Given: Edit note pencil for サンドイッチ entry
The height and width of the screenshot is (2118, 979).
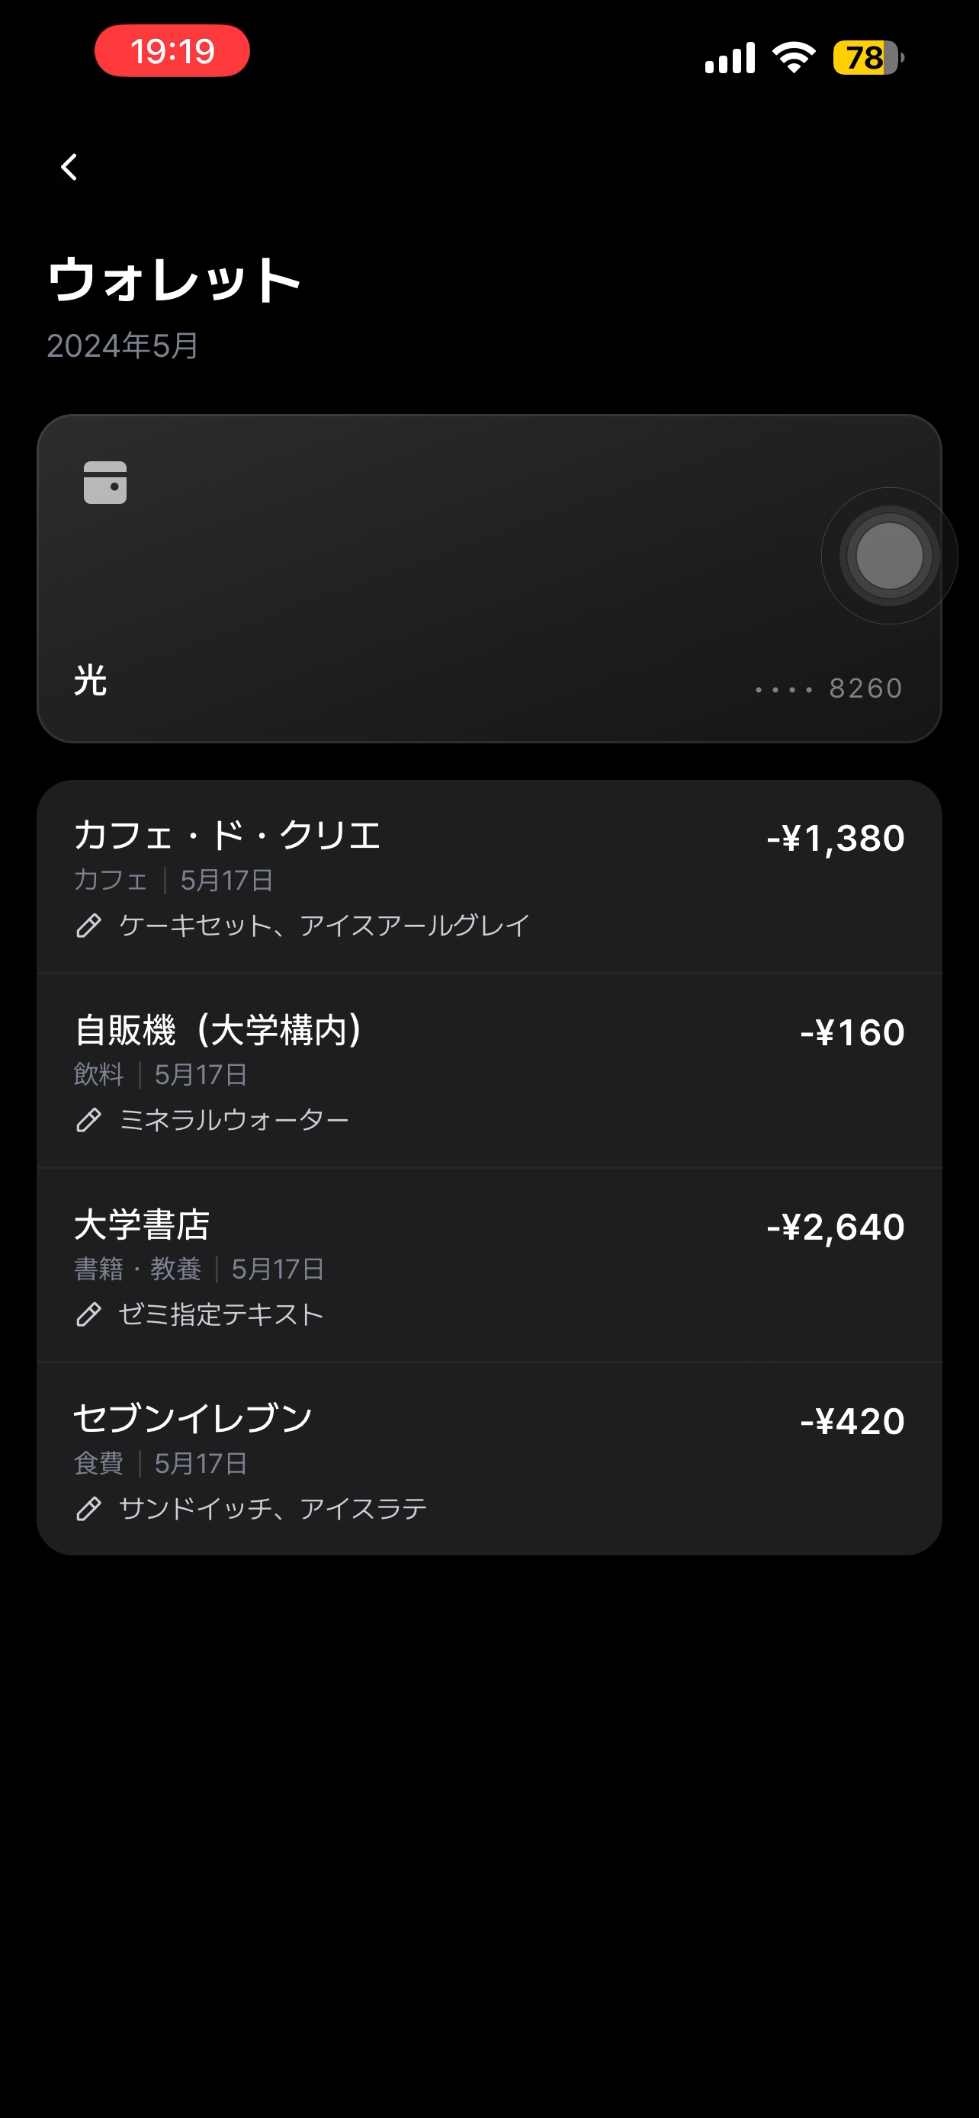Looking at the screenshot, I should coord(89,1508).
